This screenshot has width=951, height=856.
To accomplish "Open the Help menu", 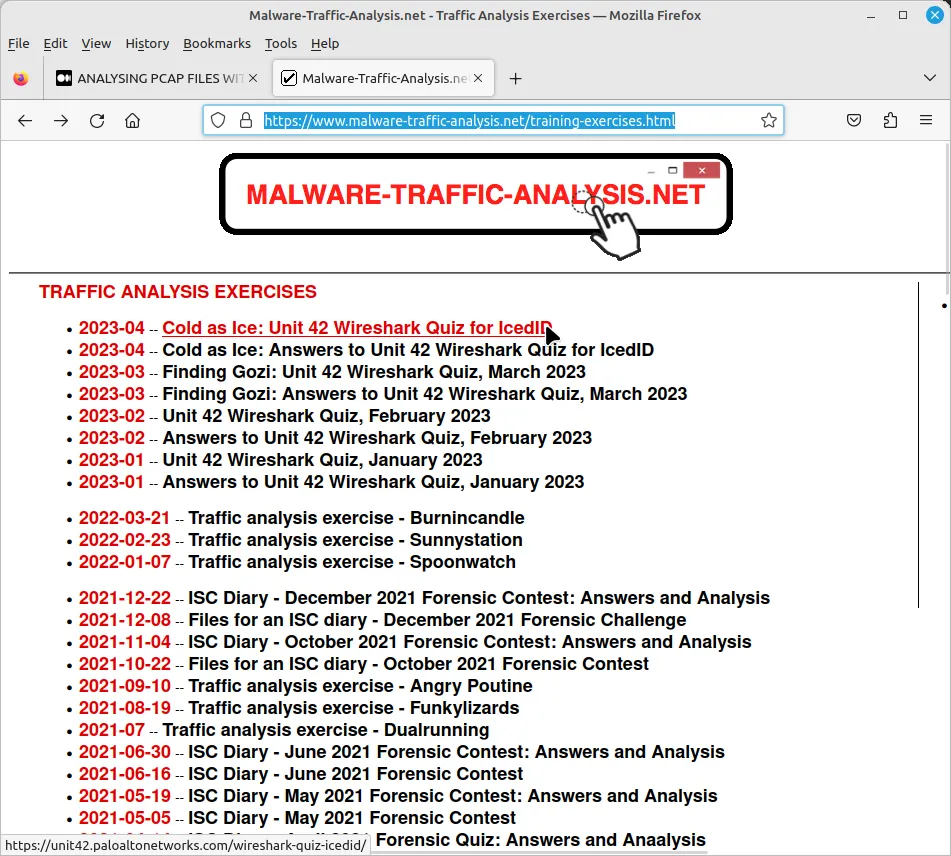I will click(324, 44).
